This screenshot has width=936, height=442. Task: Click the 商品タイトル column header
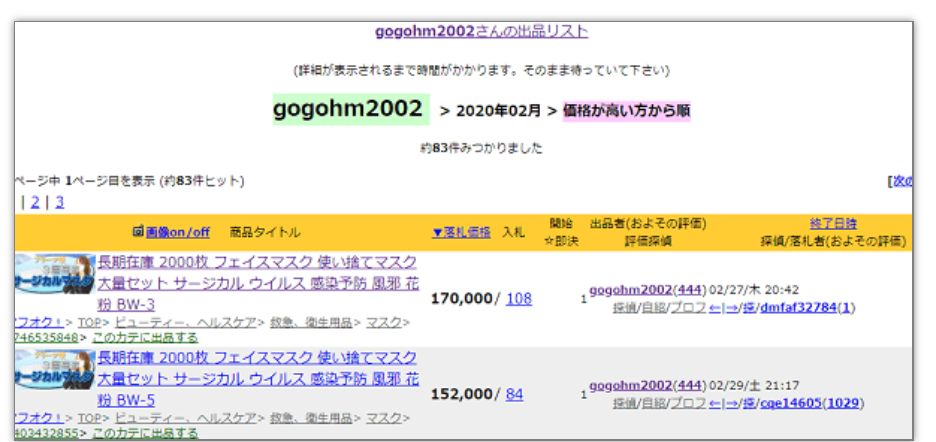(265, 232)
